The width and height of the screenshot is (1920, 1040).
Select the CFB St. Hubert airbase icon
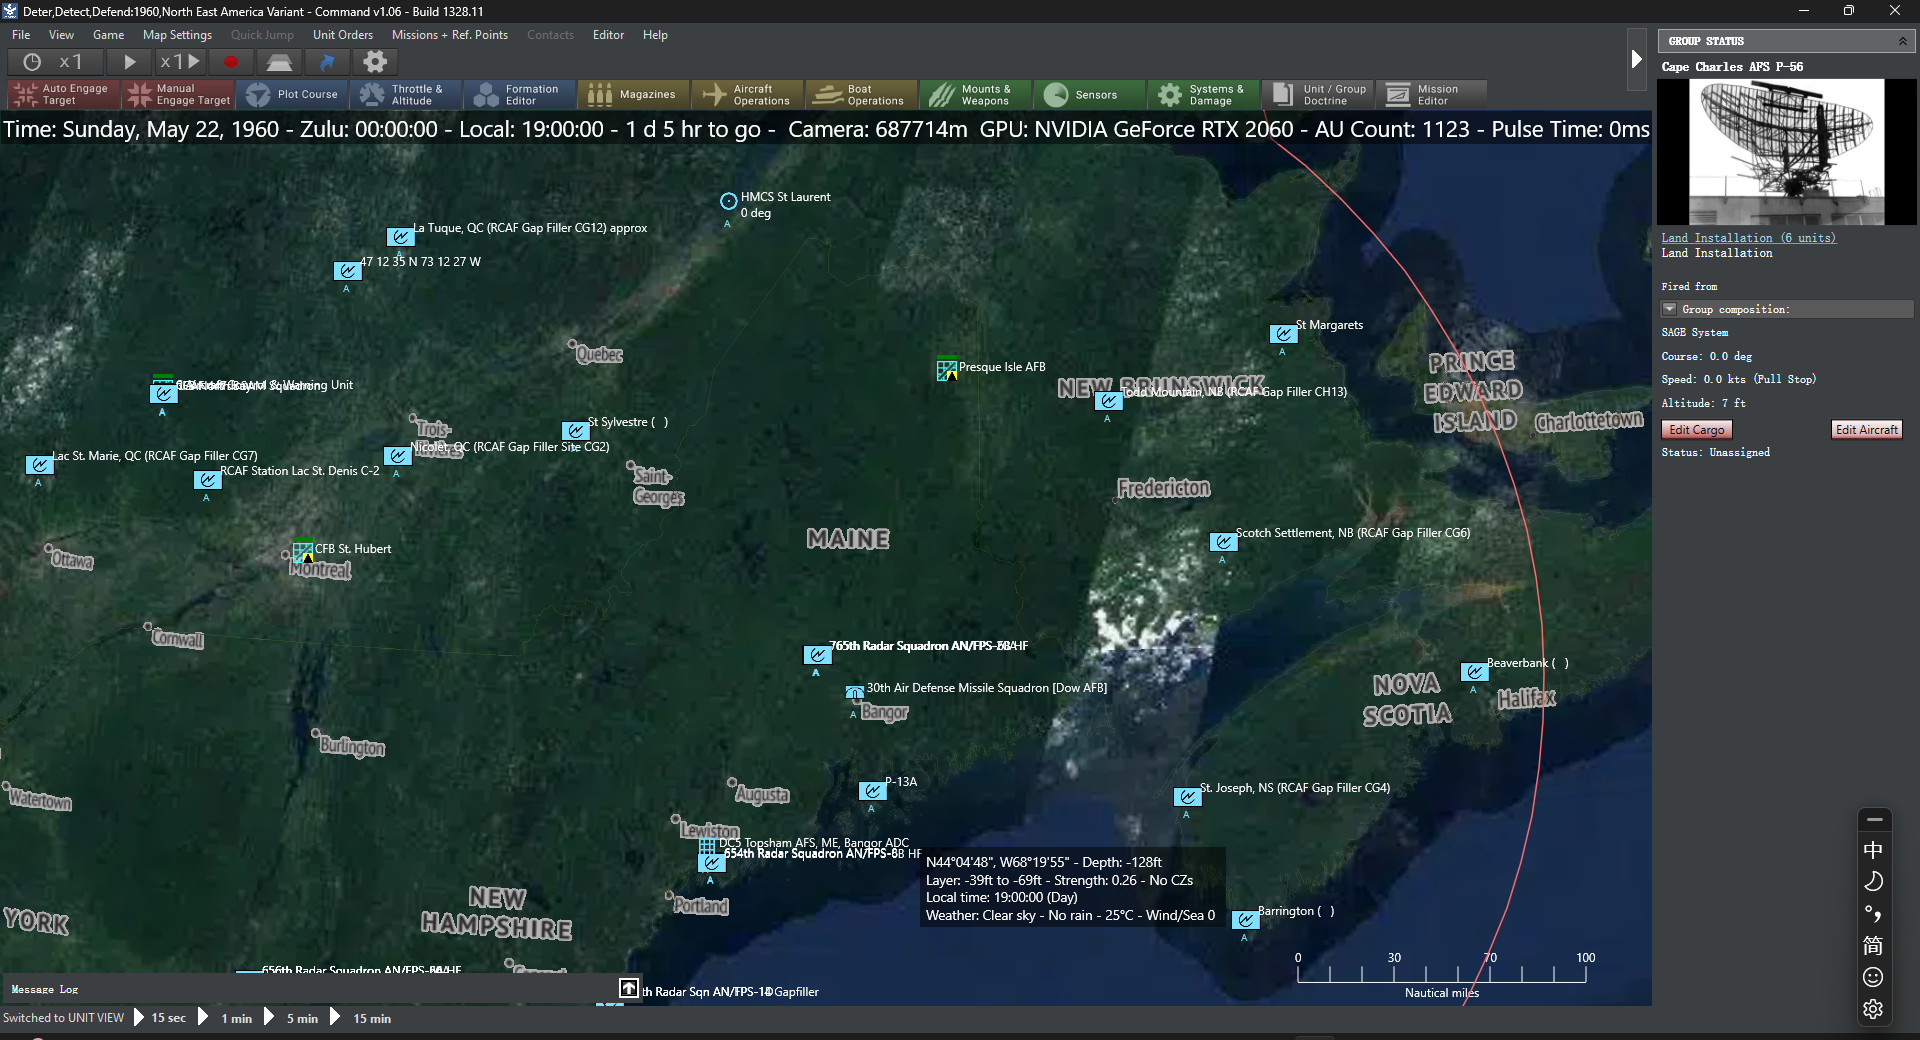[x=303, y=551]
